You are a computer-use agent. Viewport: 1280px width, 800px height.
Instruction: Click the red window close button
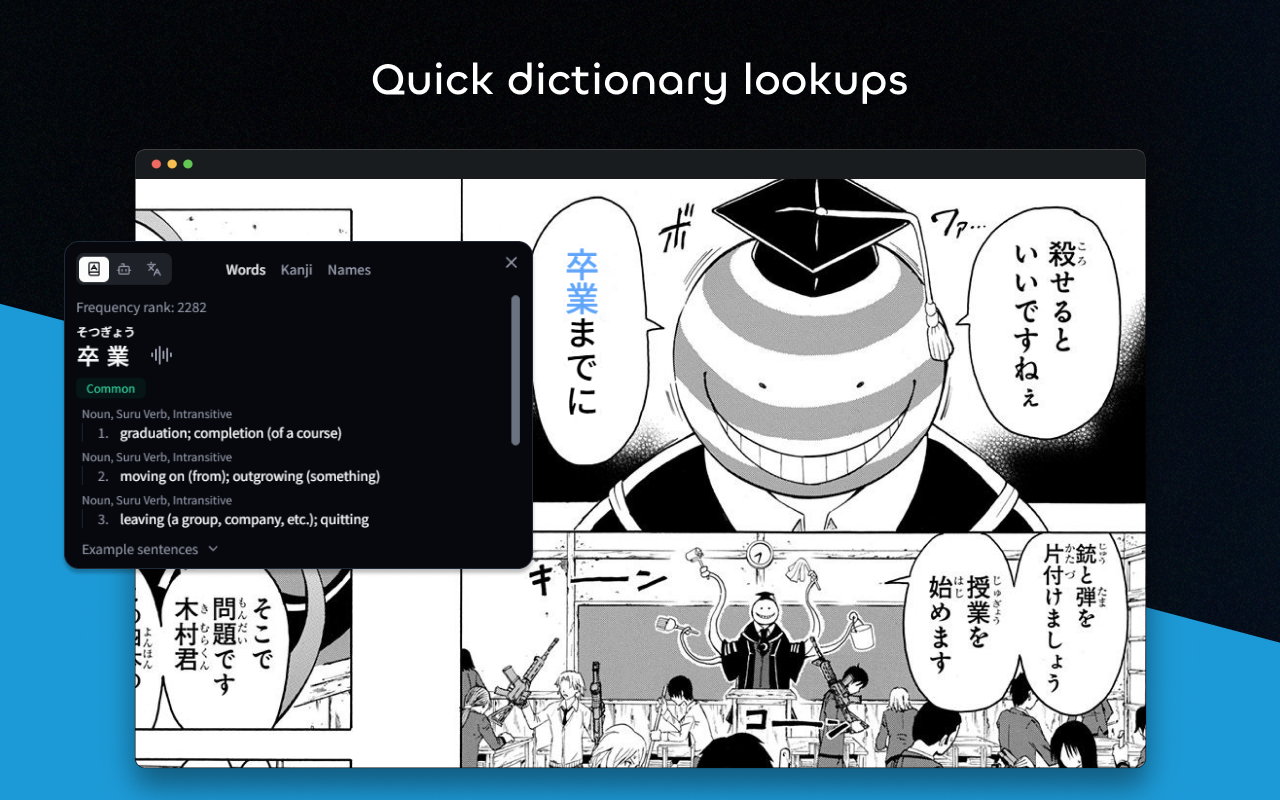[x=156, y=164]
